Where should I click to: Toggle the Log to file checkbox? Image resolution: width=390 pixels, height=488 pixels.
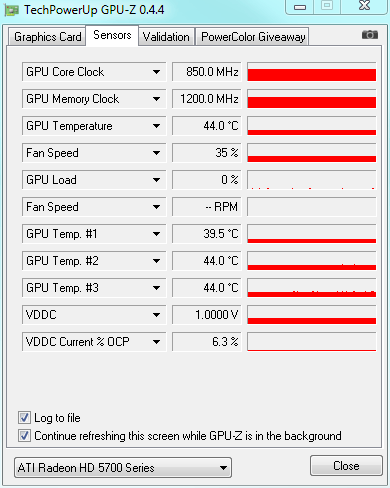24,418
